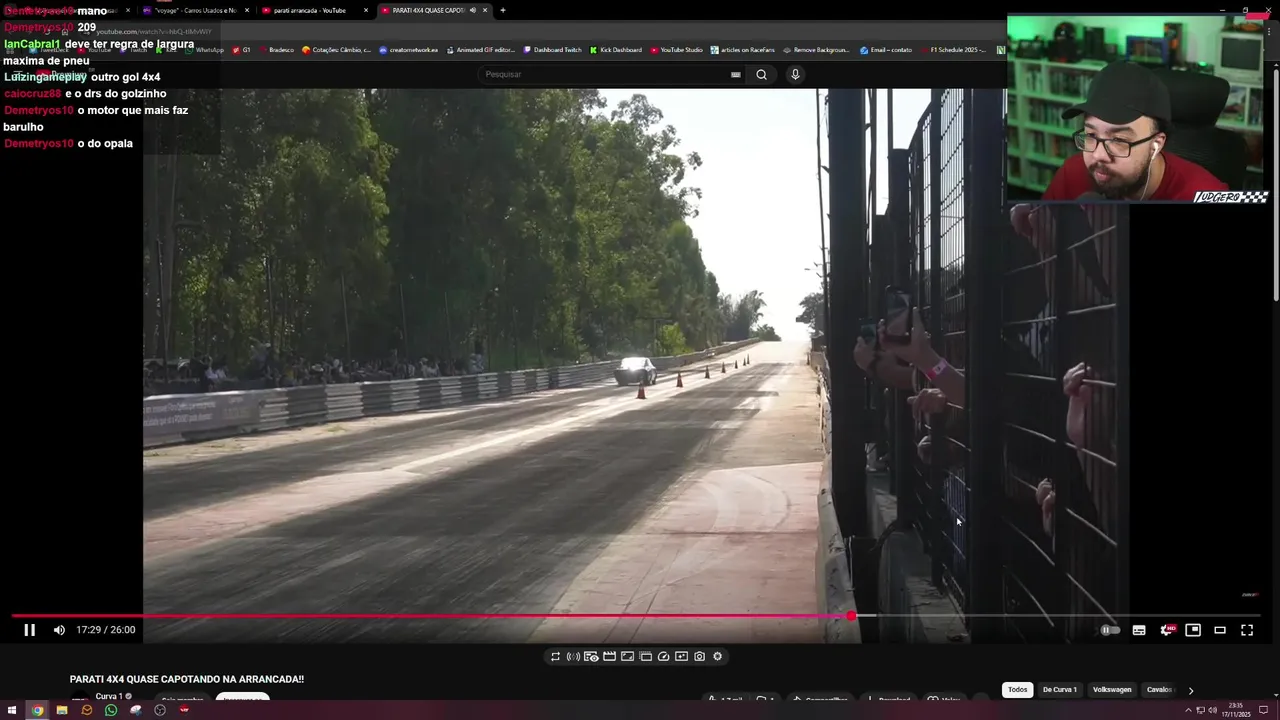Image resolution: width=1280 pixels, height=720 pixels.
Task: Click the system tray volume icon
Action: point(1213,710)
